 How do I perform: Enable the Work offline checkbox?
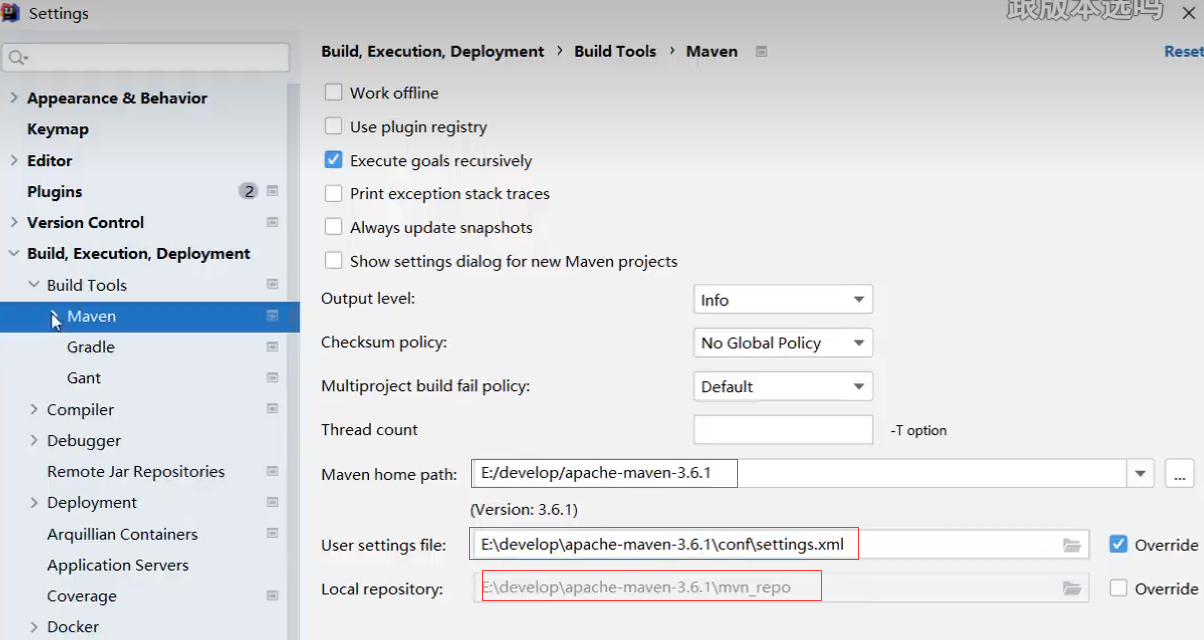coord(334,93)
